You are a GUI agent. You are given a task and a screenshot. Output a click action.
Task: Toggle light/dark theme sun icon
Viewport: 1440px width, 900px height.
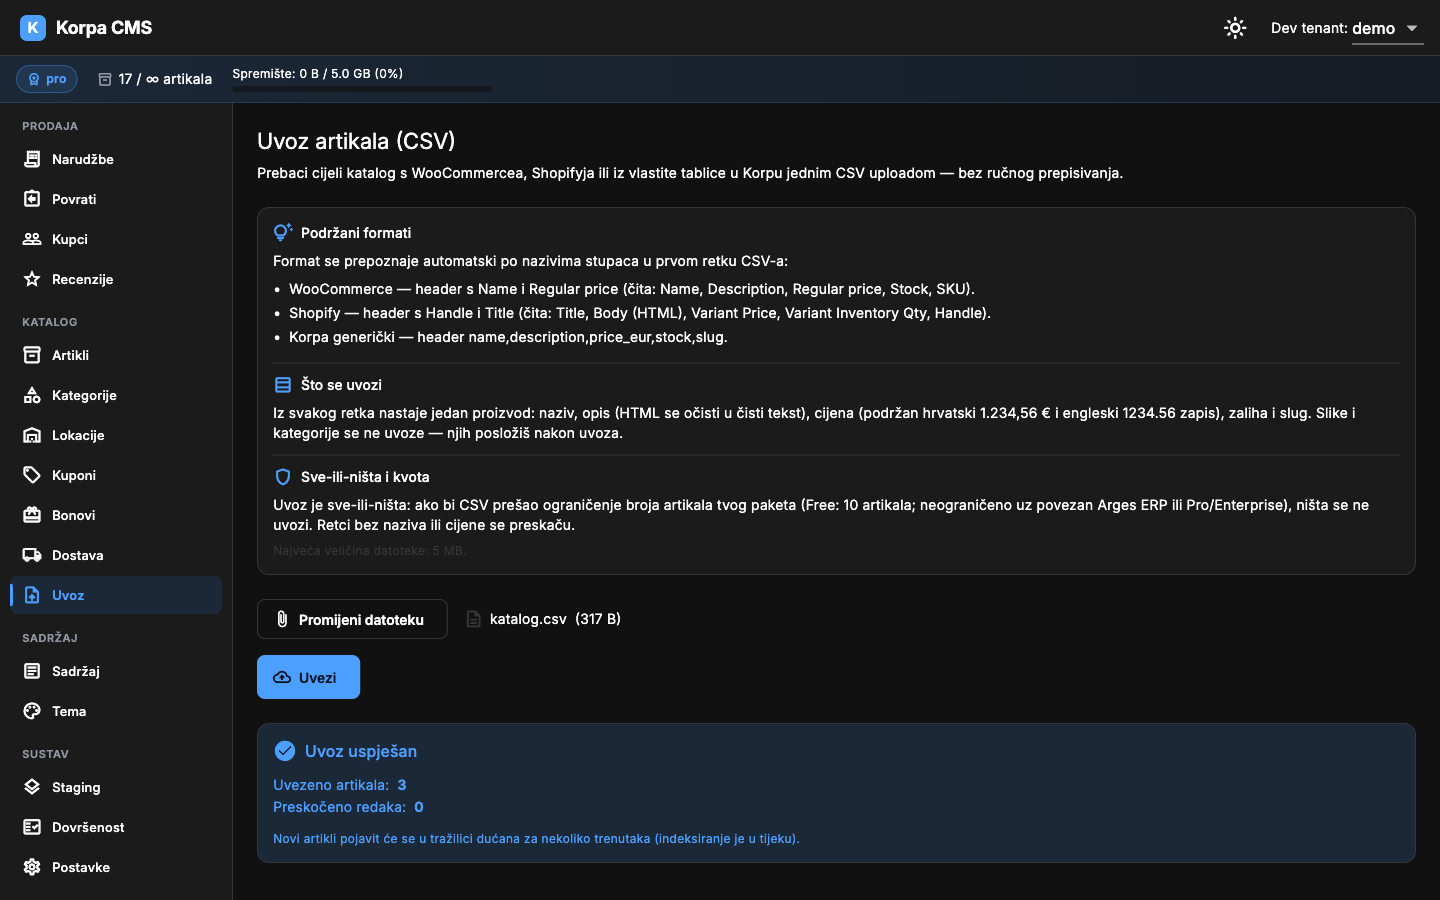(x=1235, y=28)
